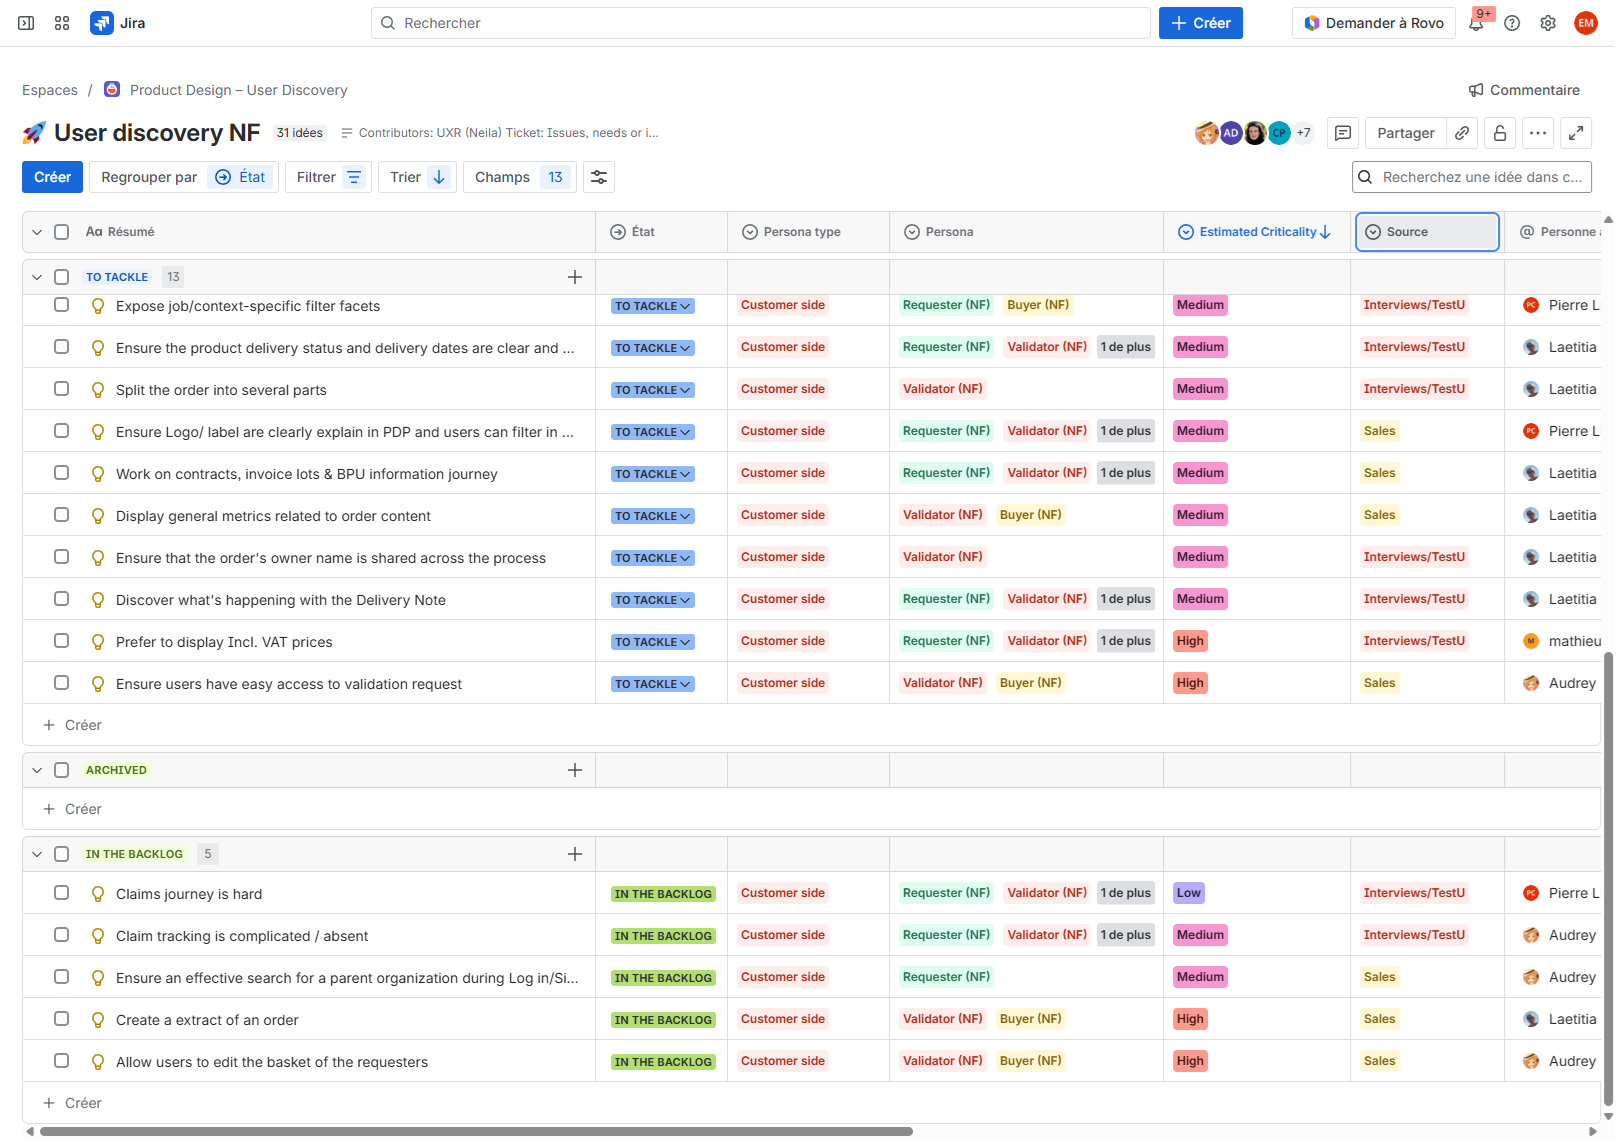Open the notifications bell
1616x1145 pixels.
1476,24
